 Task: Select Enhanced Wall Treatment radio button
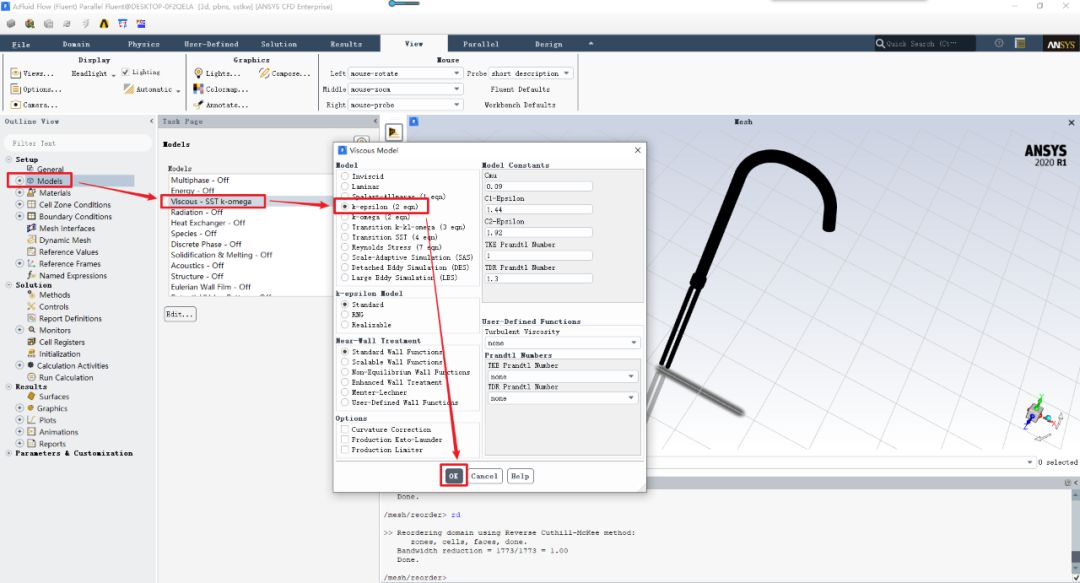tap(344, 382)
